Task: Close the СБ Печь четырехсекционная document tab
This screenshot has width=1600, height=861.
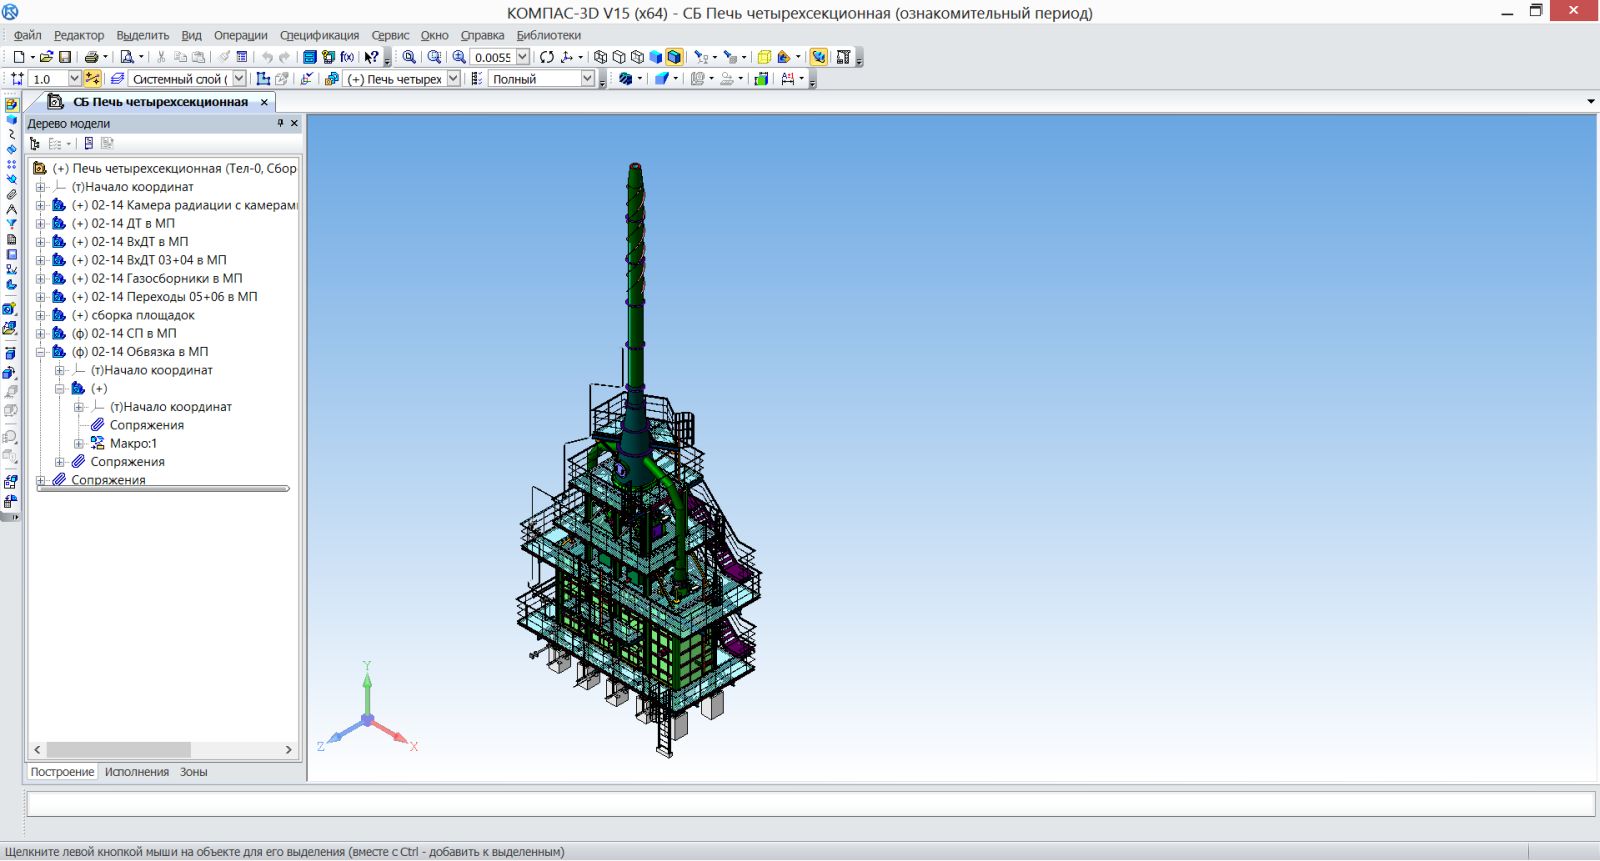Action: (x=265, y=102)
